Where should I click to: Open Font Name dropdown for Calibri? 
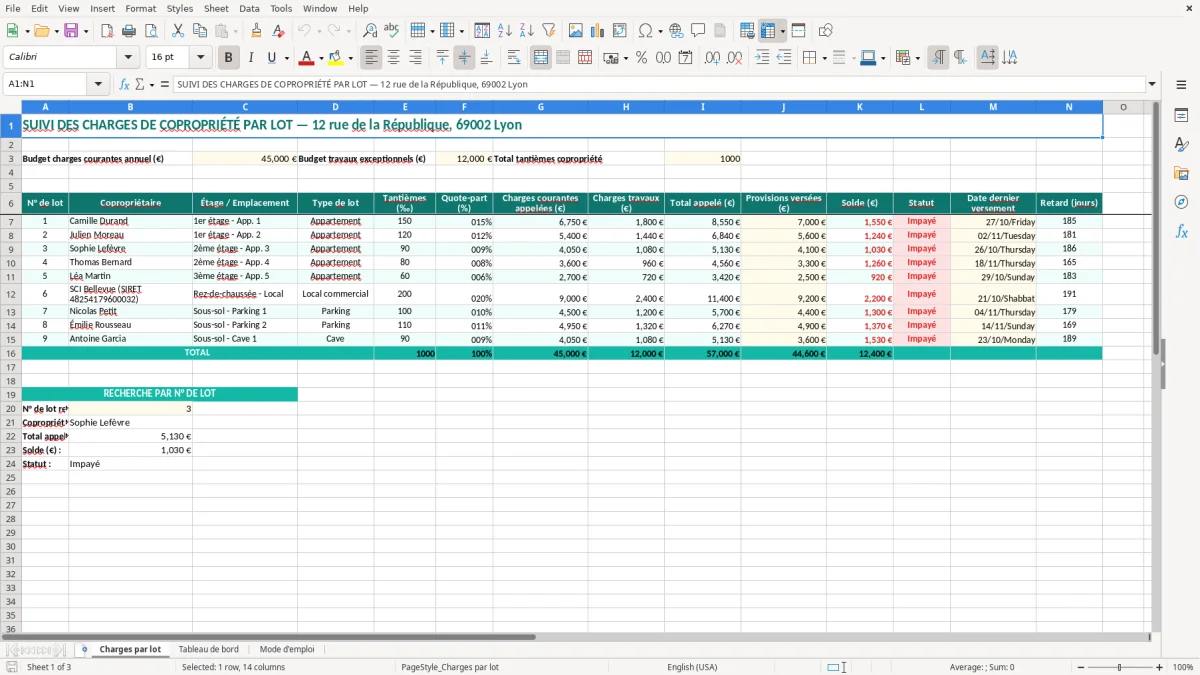click(128, 58)
